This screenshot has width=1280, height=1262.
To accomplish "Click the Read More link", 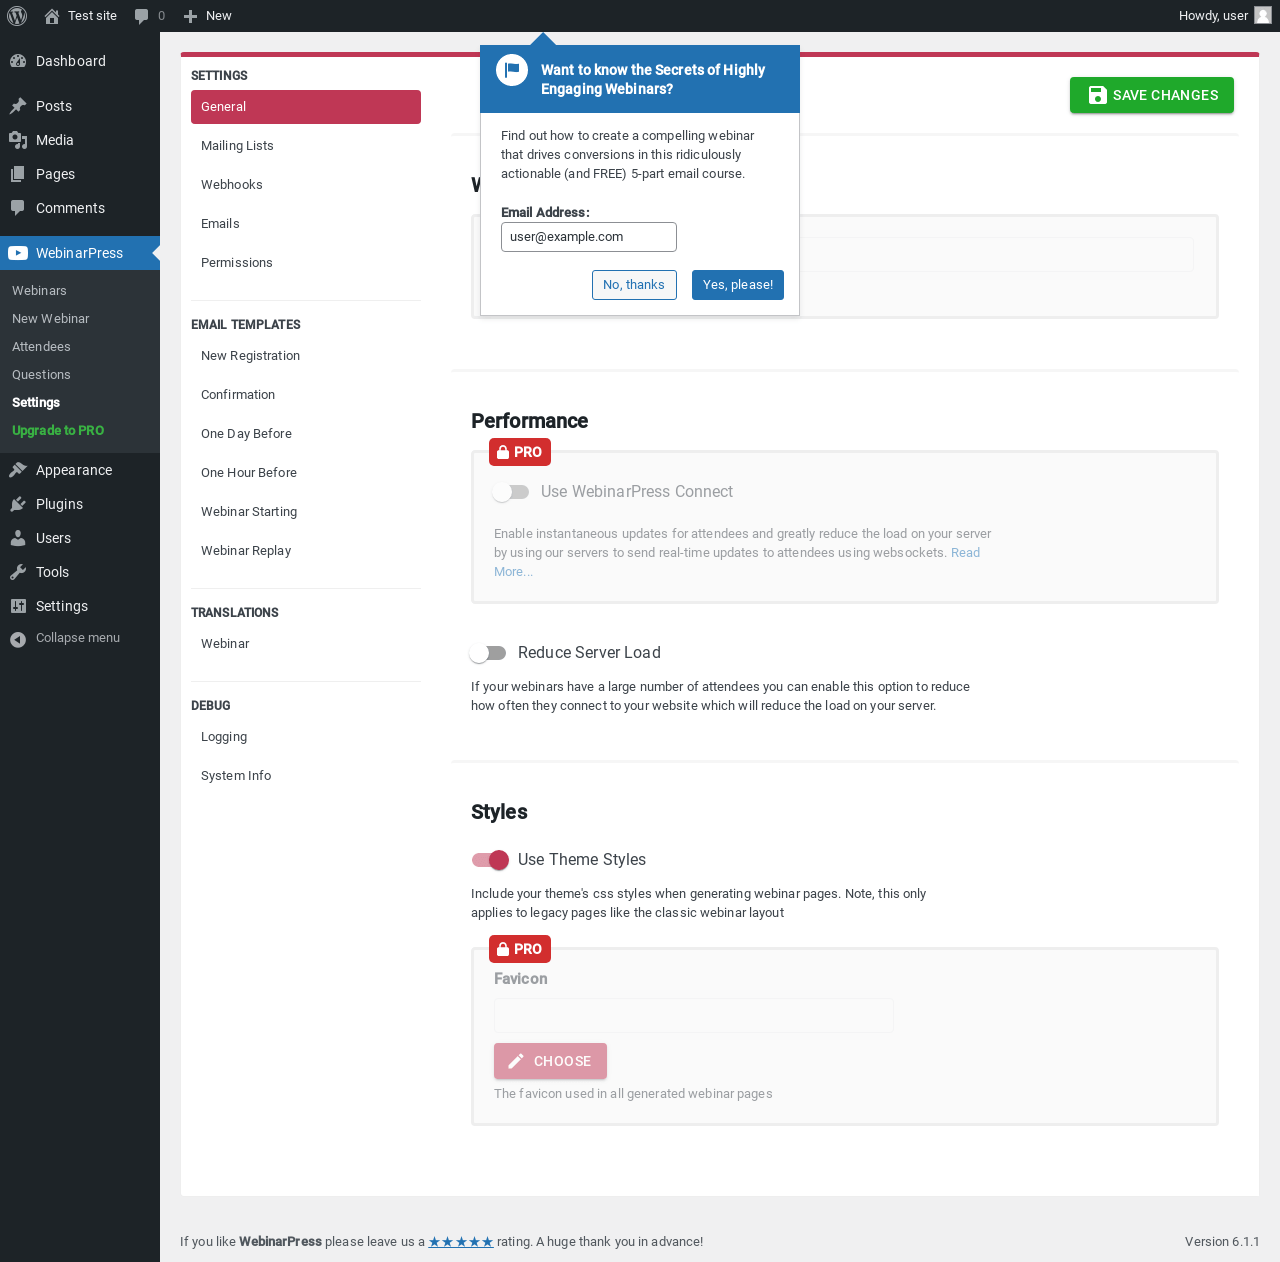I will (965, 553).
